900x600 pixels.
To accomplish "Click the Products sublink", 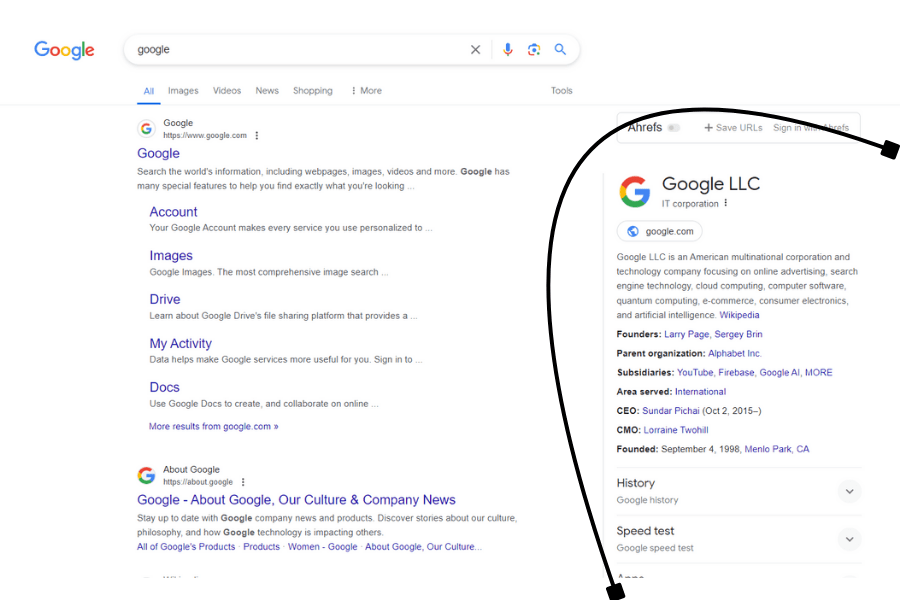I will click(x=261, y=547).
